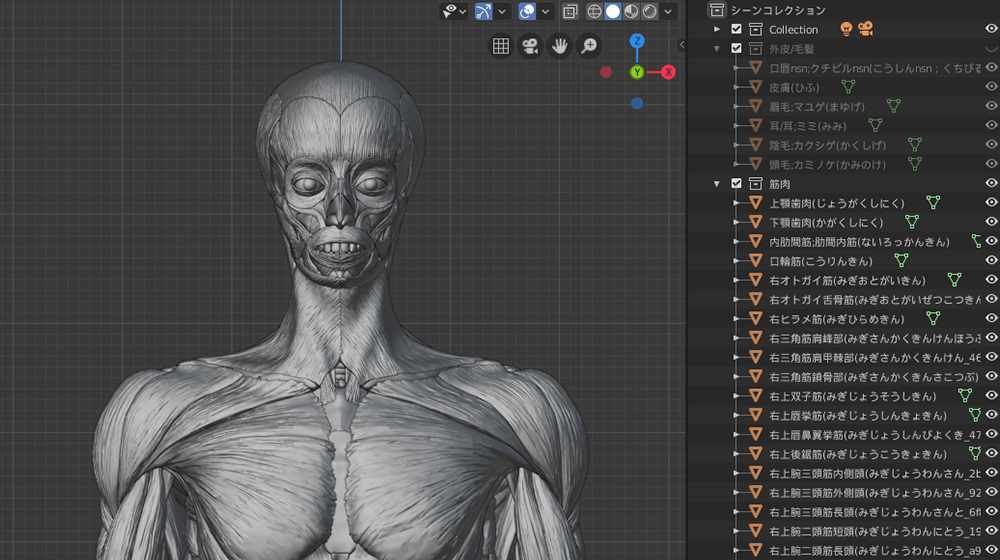
Task: Select 右三角筋鎖骨部 row in outliner
Action: (874, 376)
